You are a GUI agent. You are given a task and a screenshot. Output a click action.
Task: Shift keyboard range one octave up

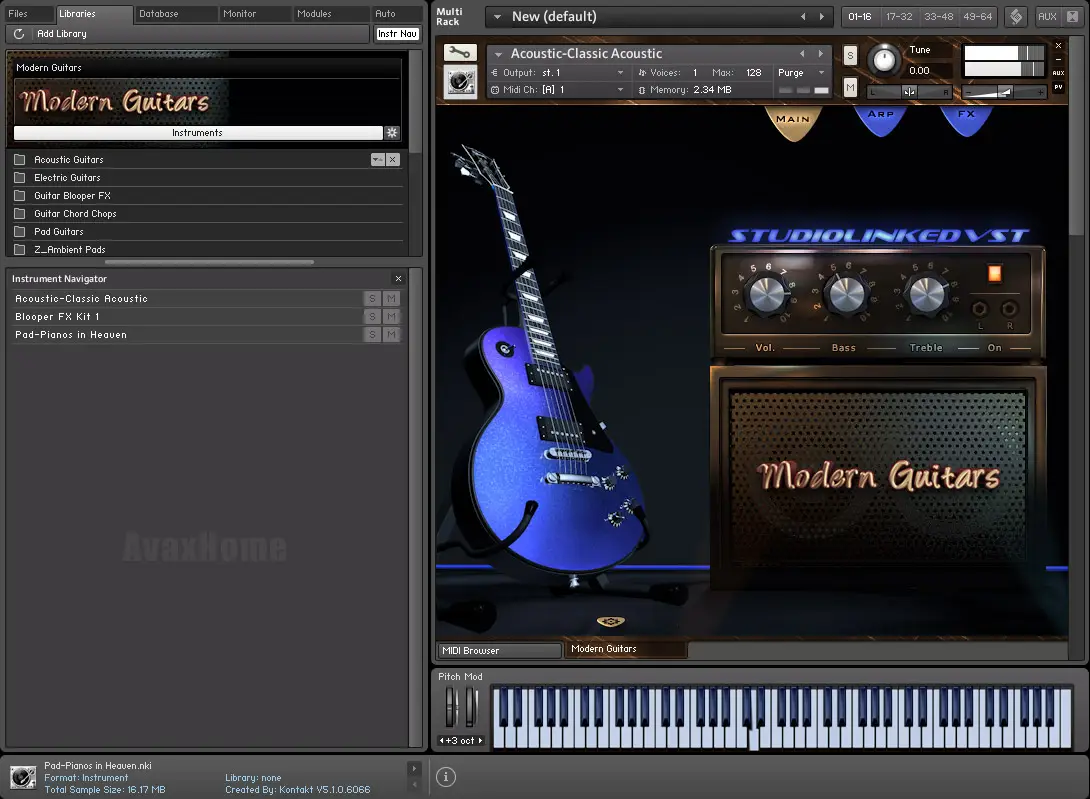tap(480, 741)
